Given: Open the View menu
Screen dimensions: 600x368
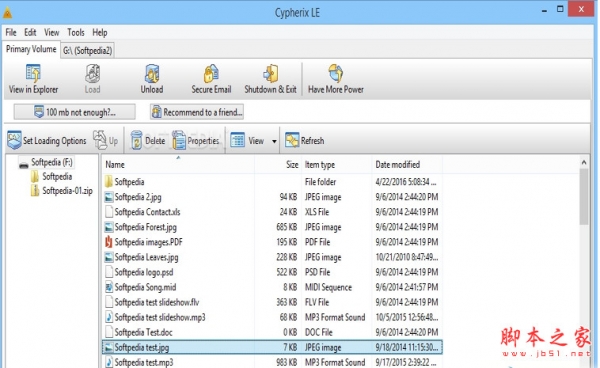Looking at the screenshot, I should tap(52, 33).
